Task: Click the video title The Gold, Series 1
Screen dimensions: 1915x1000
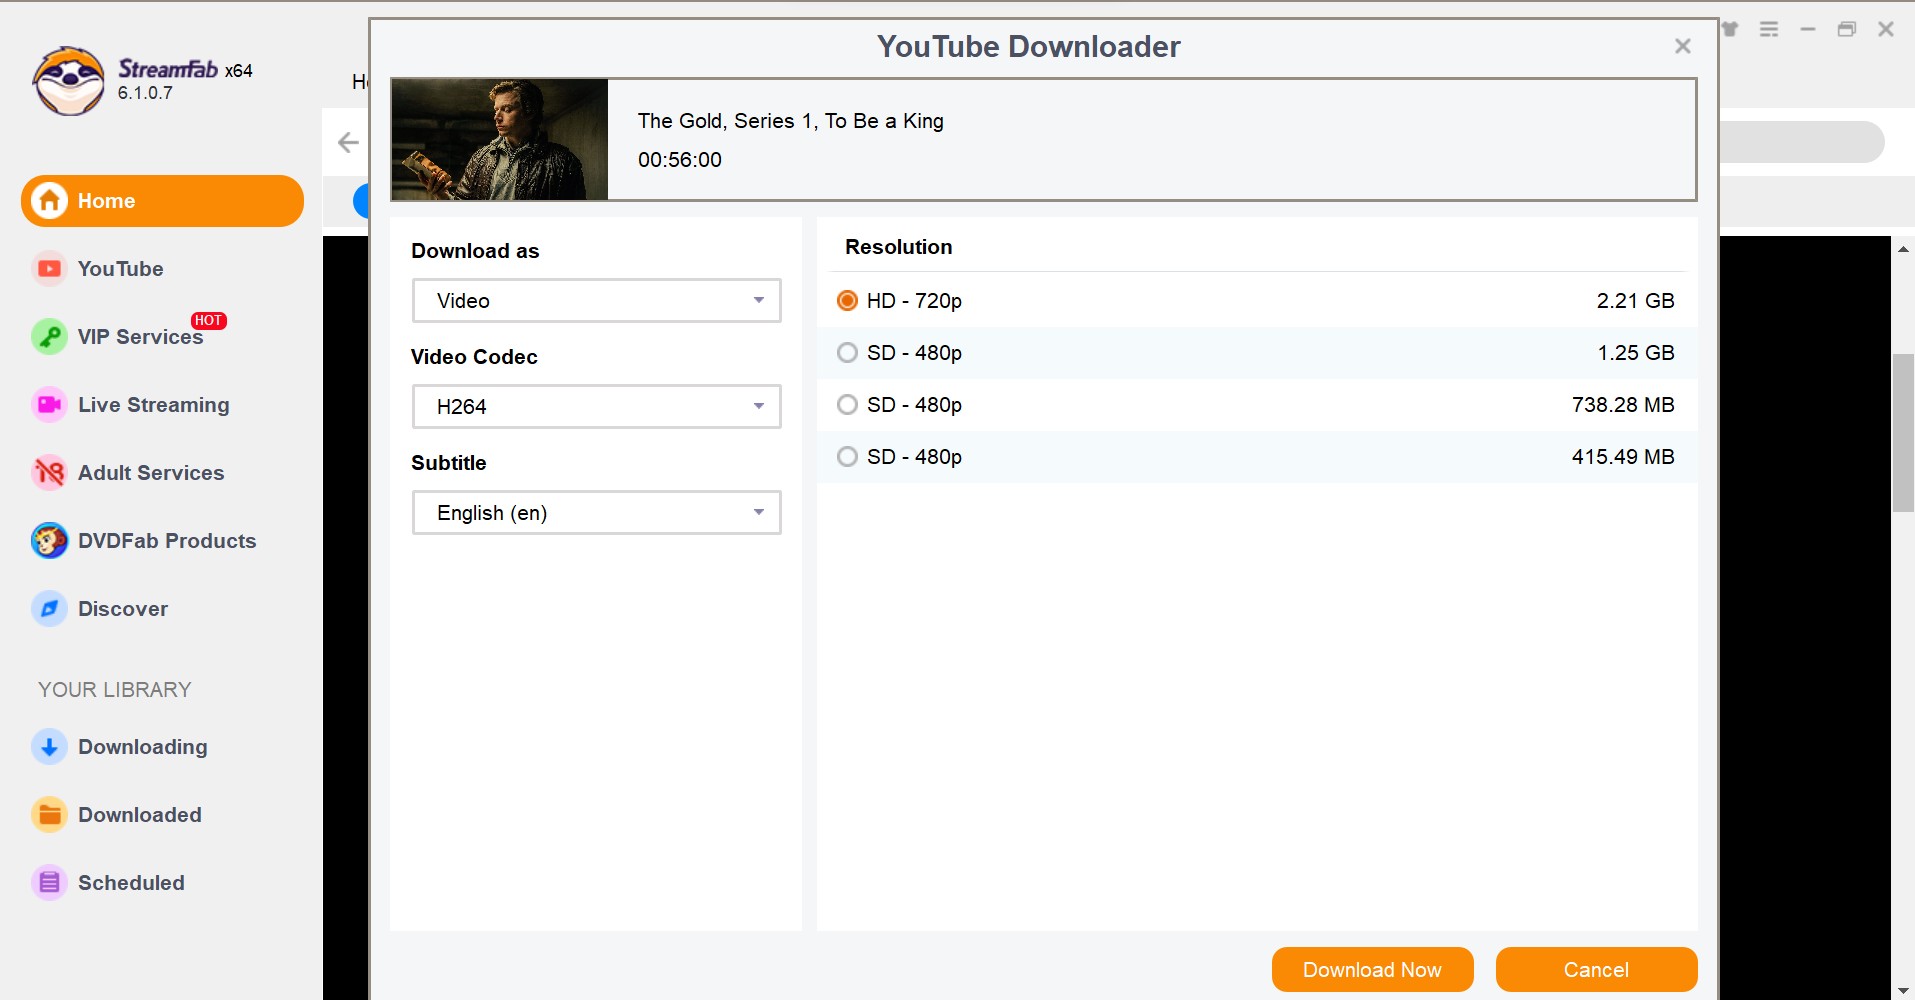Action: (790, 121)
